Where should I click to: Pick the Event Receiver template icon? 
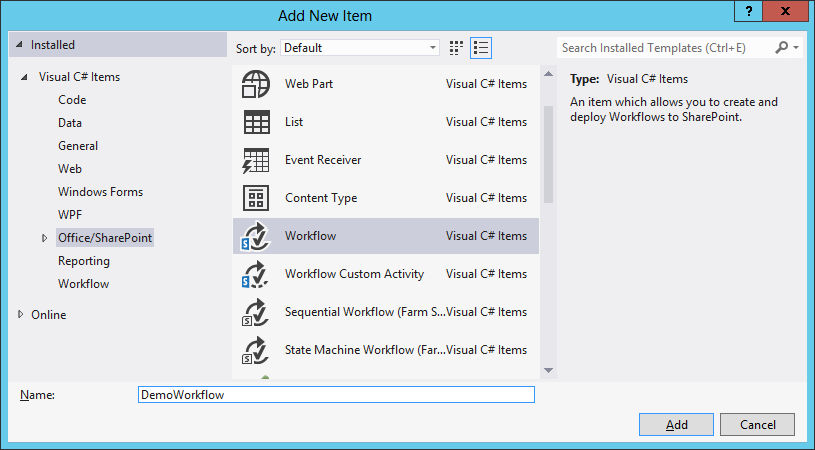point(256,161)
